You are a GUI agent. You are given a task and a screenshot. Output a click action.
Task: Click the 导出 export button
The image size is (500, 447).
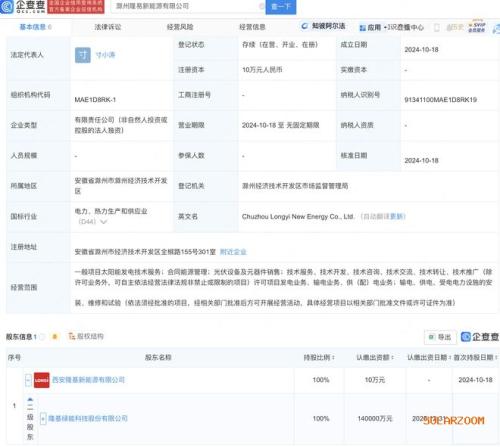point(440,337)
